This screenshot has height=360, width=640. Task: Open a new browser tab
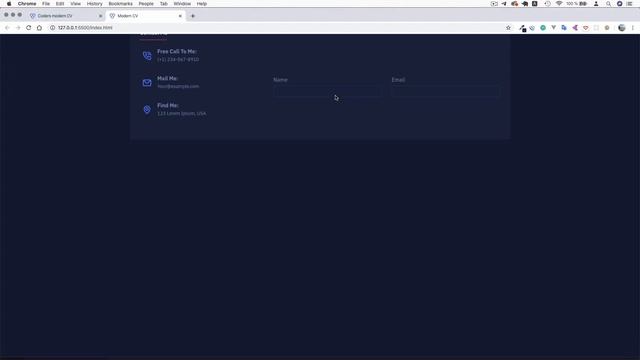click(193, 16)
